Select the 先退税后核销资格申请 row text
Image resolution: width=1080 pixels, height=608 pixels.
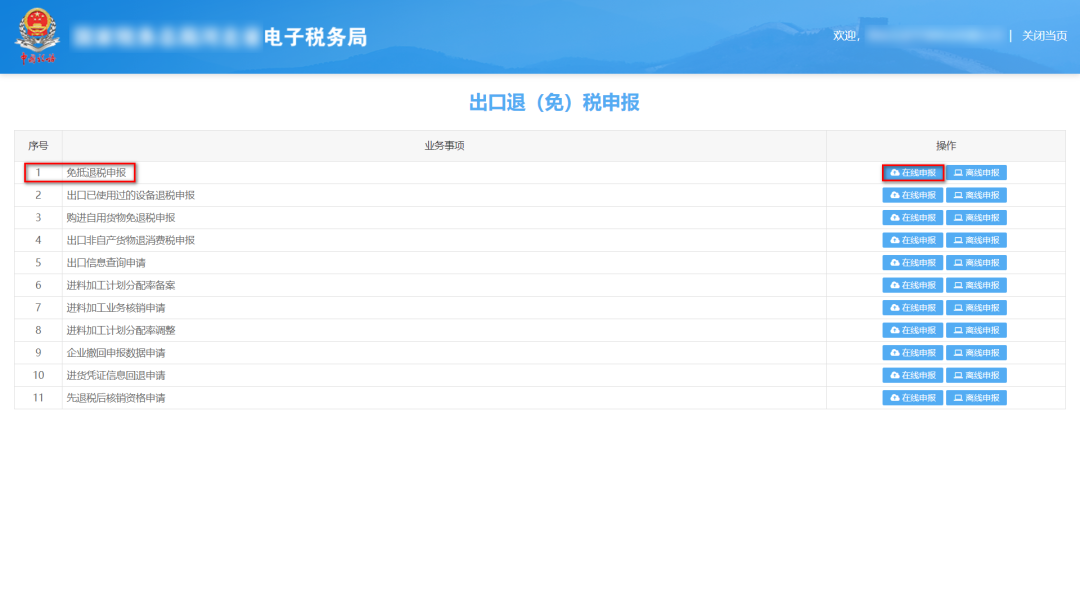click(x=116, y=398)
